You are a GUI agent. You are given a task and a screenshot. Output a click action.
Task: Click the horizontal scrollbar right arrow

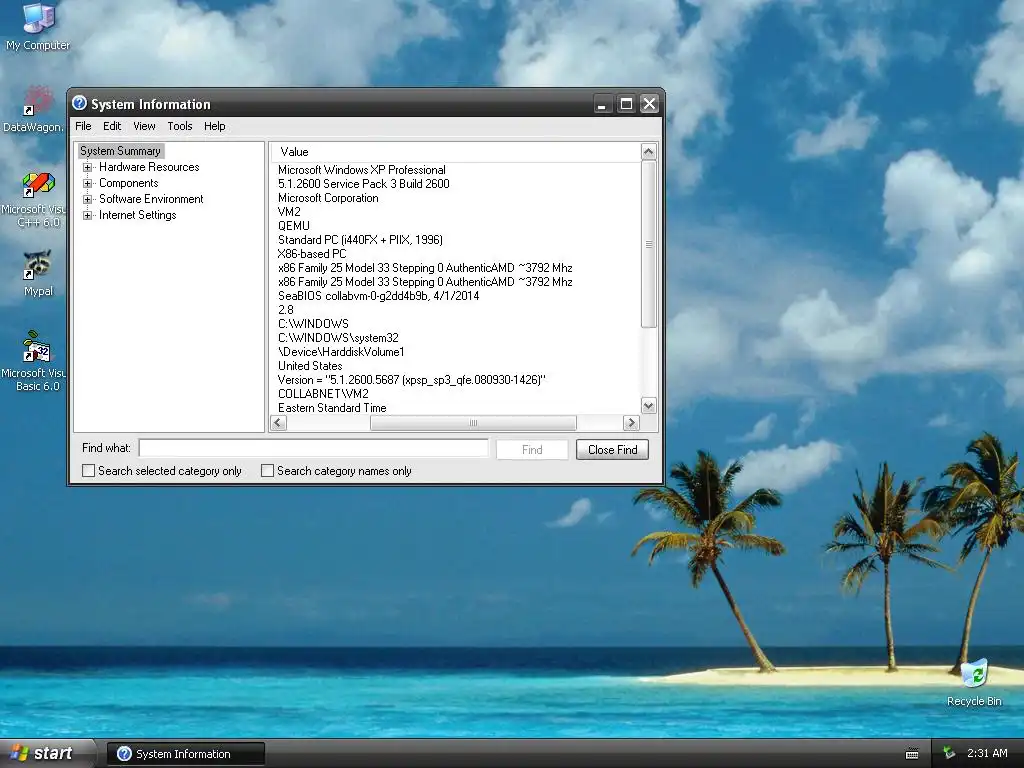click(x=631, y=423)
